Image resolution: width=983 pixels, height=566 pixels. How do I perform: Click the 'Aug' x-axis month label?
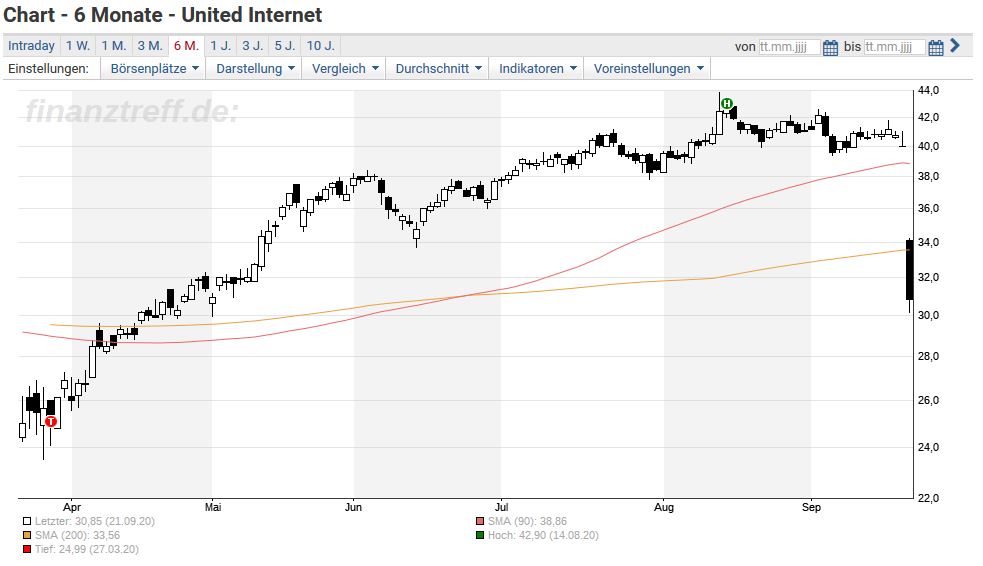[x=664, y=507]
